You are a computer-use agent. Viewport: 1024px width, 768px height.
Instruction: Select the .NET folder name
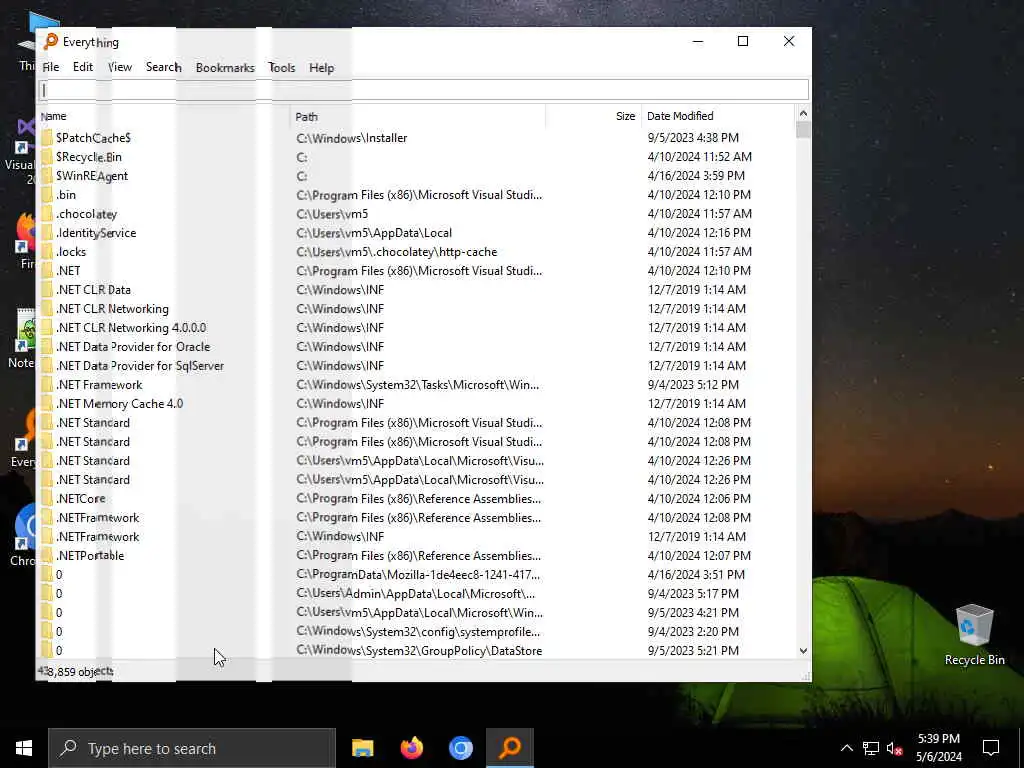pos(68,270)
